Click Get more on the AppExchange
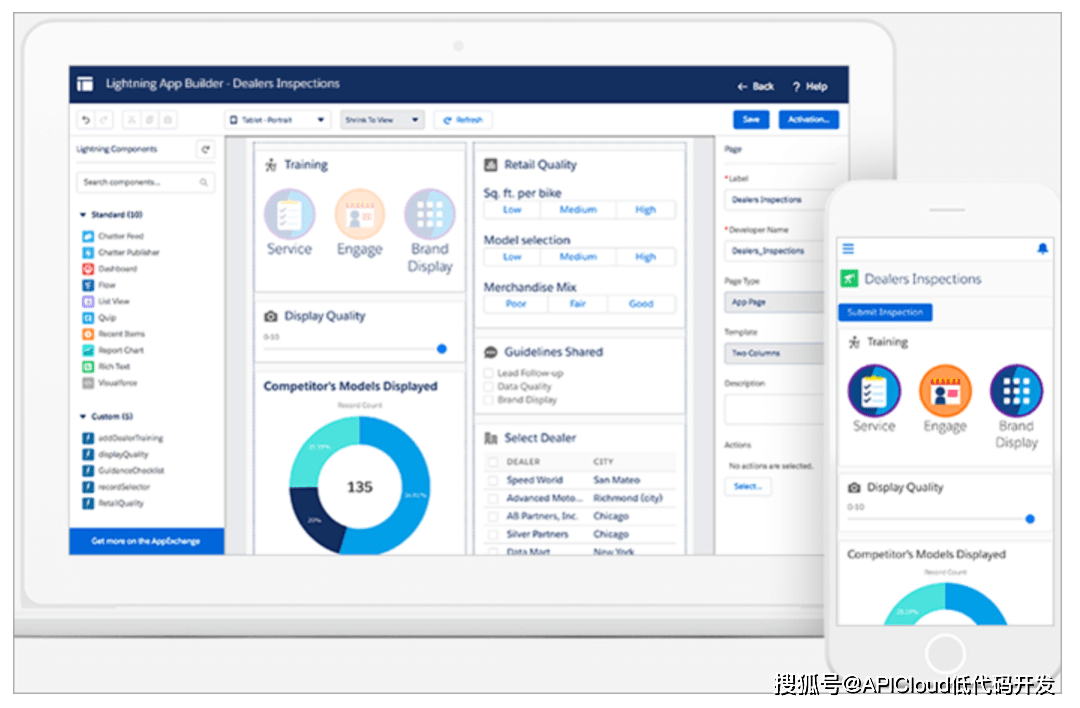This screenshot has width=1080, height=708. (146, 541)
